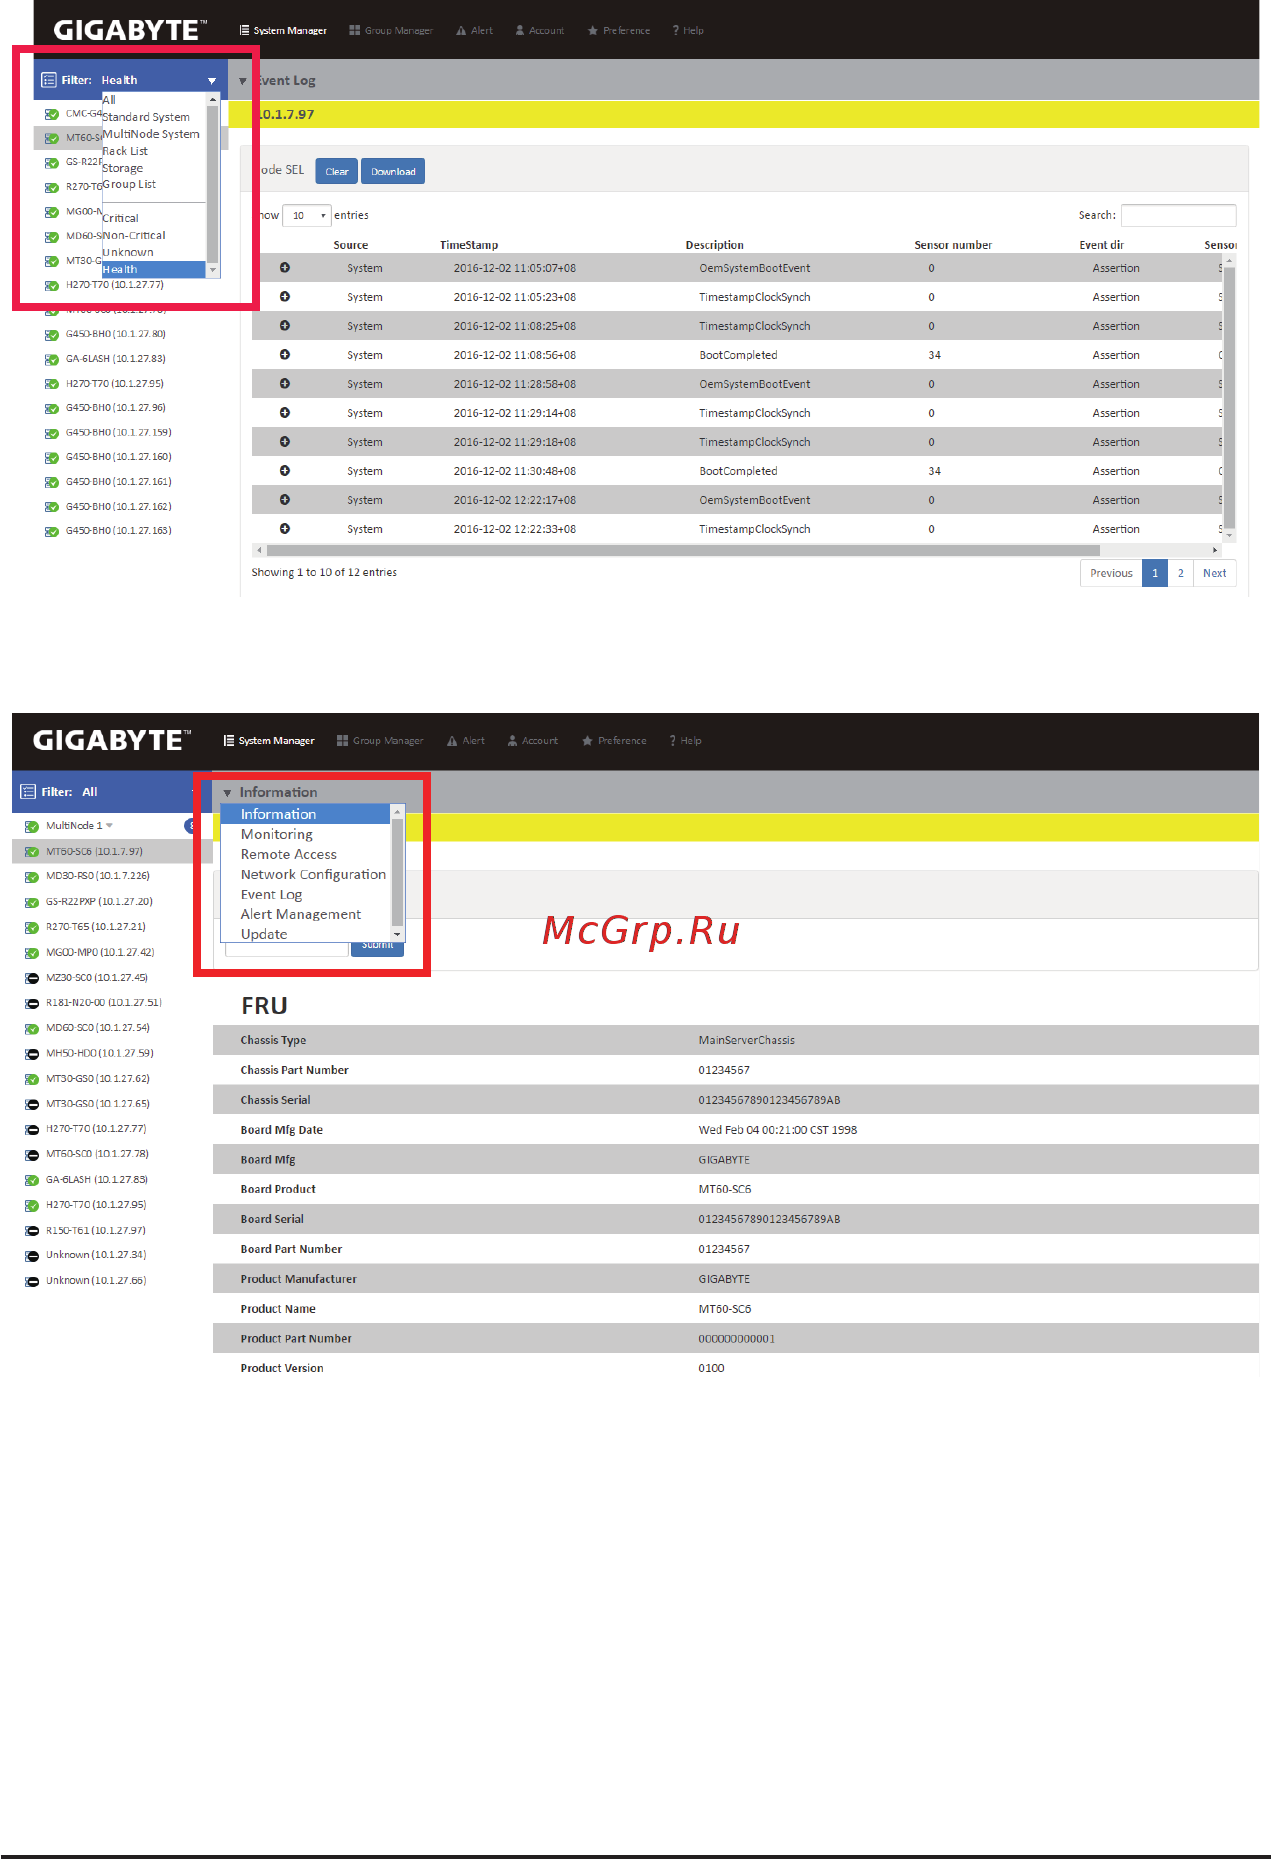Expand event row timestamped 2016-12-02 11:28:58+08
This screenshot has height=1859, width=1271.
coord(285,383)
